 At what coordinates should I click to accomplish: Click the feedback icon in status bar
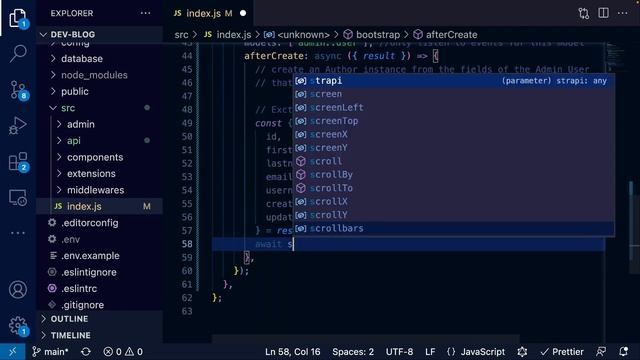coord(601,351)
